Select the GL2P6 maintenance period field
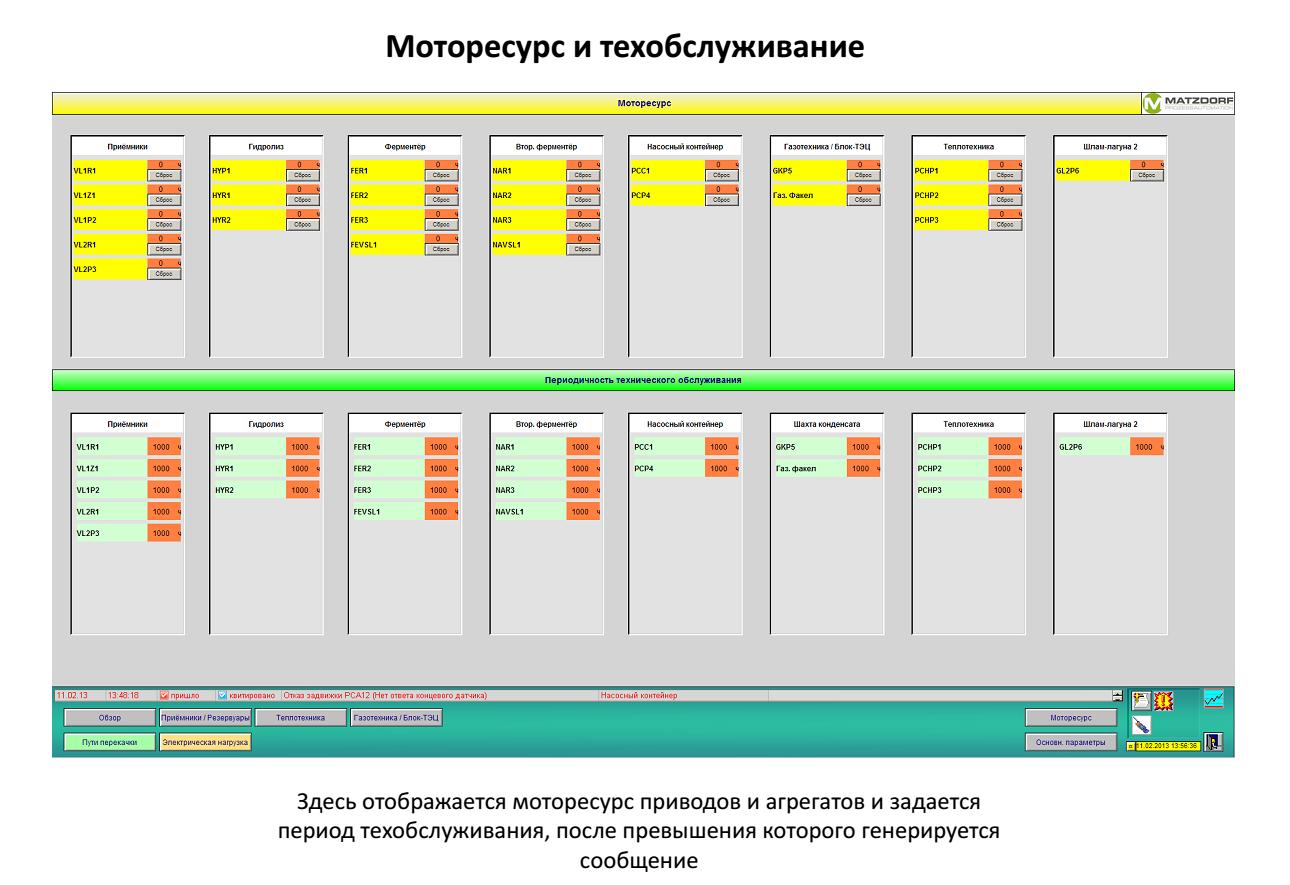1290x885 pixels. pyautogui.click(x=1147, y=447)
